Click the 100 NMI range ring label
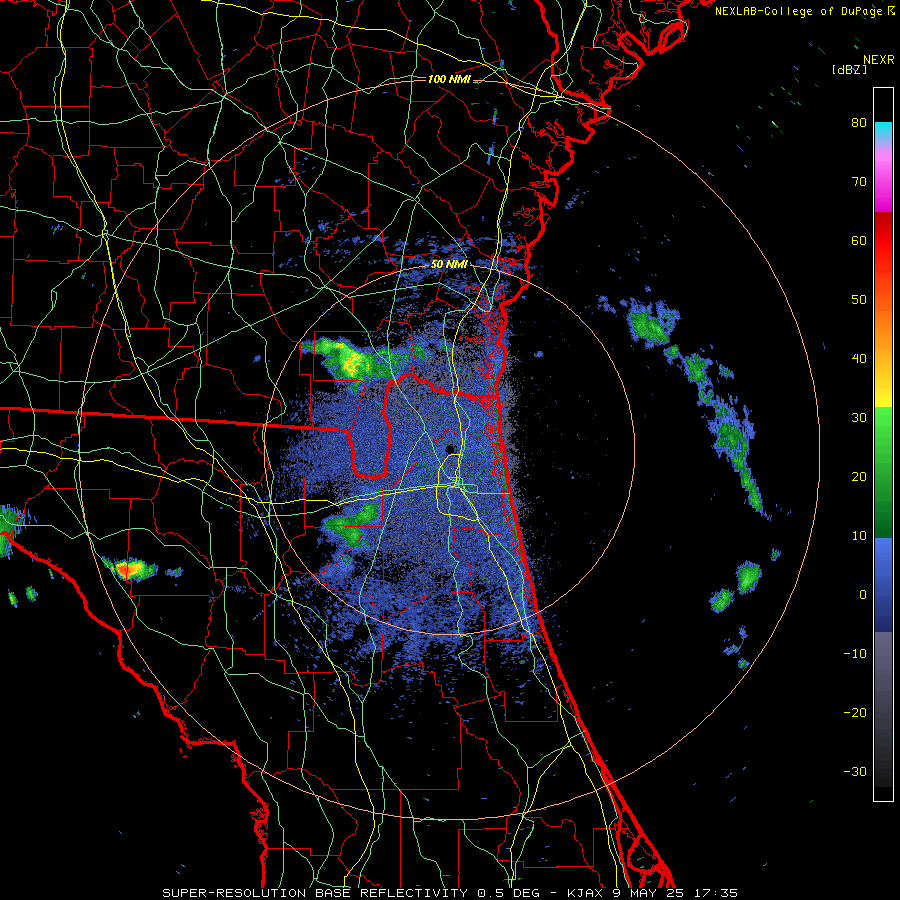The image size is (900, 900). pos(449,79)
